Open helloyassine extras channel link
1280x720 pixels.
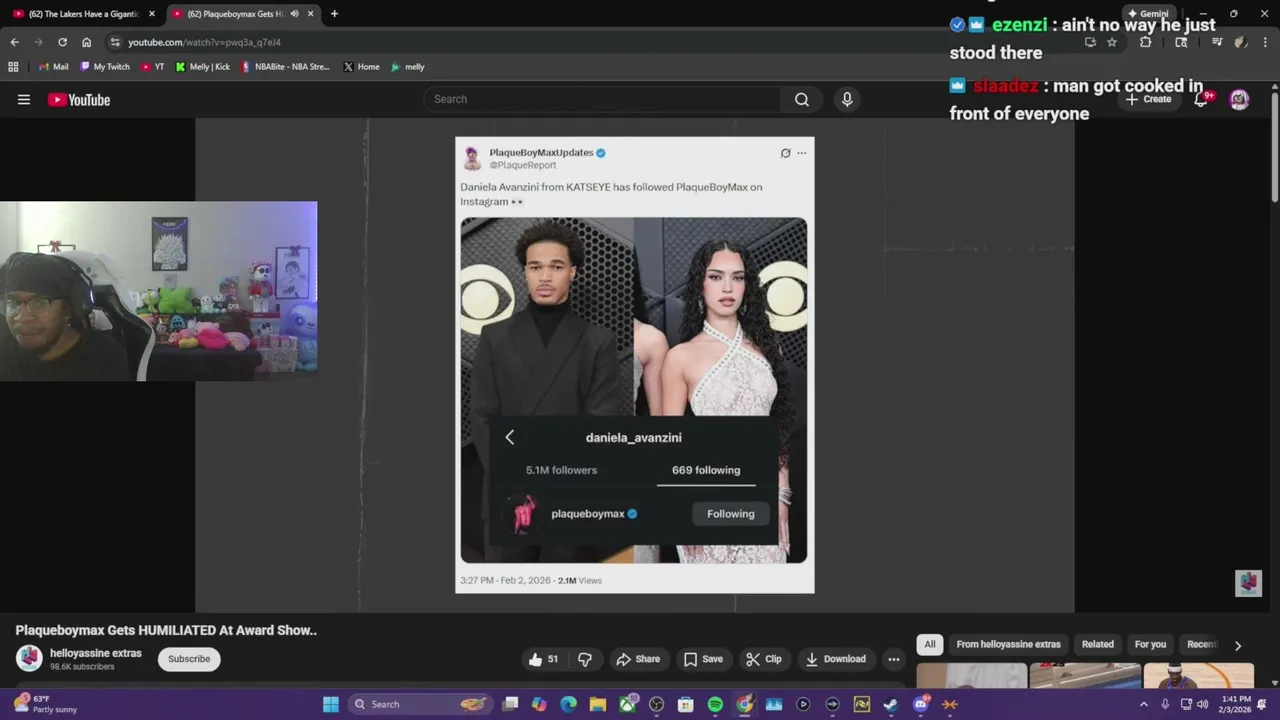pos(96,653)
